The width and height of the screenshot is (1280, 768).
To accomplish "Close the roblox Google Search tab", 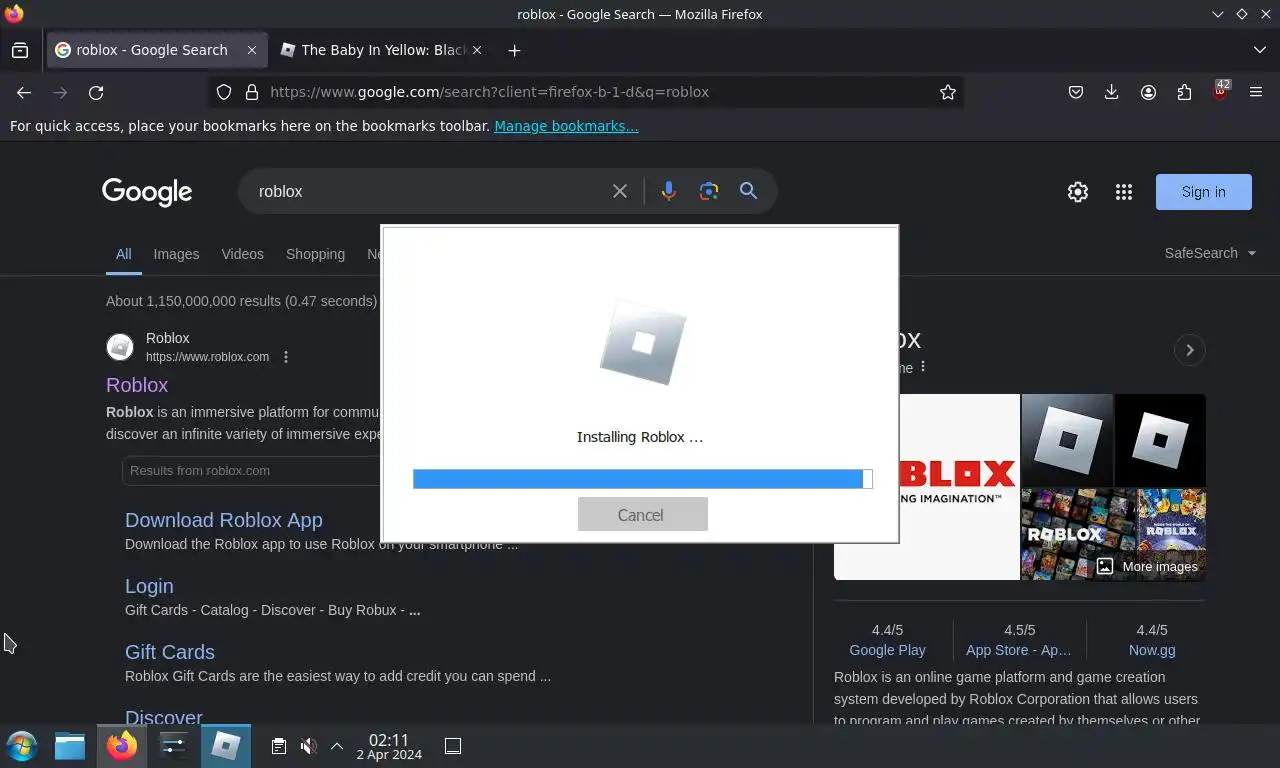I will click(252, 50).
